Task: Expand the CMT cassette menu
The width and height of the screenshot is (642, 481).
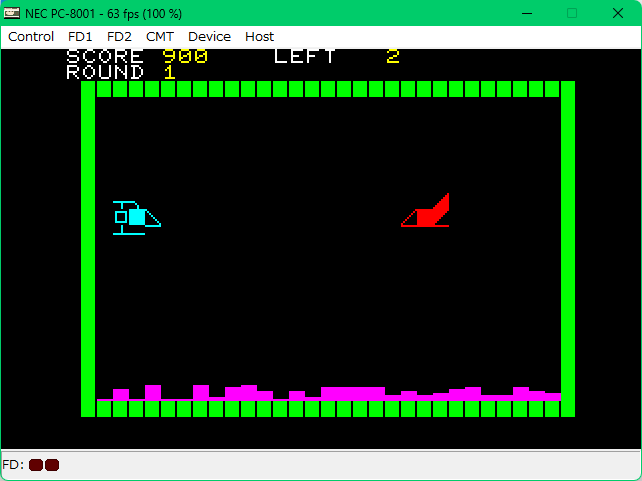Action: tap(160, 36)
